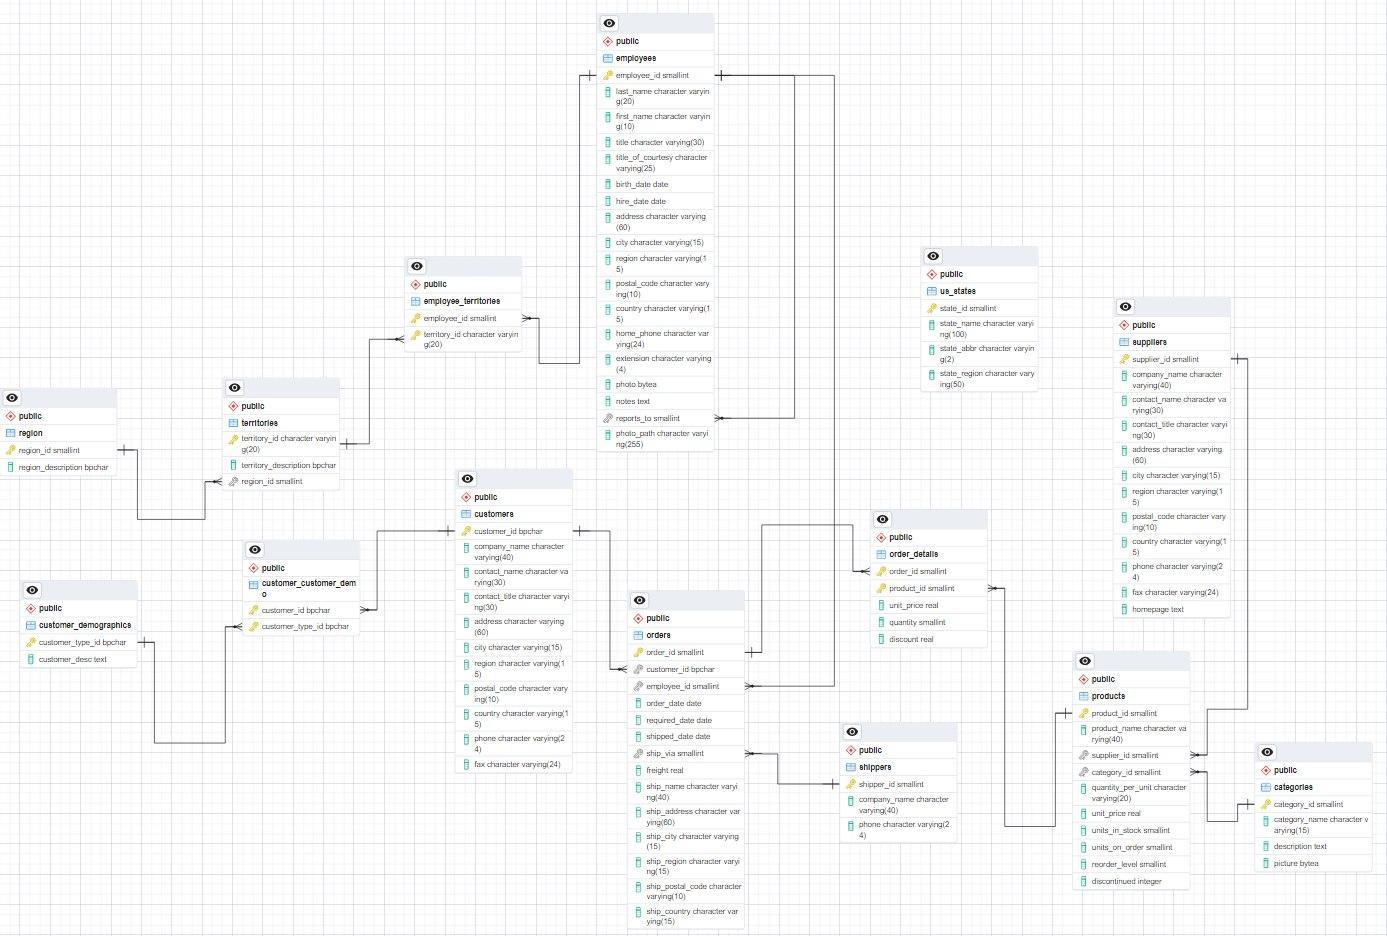Click the table icon beside us_states title
1387x936 pixels.
[x=932, y=291]
